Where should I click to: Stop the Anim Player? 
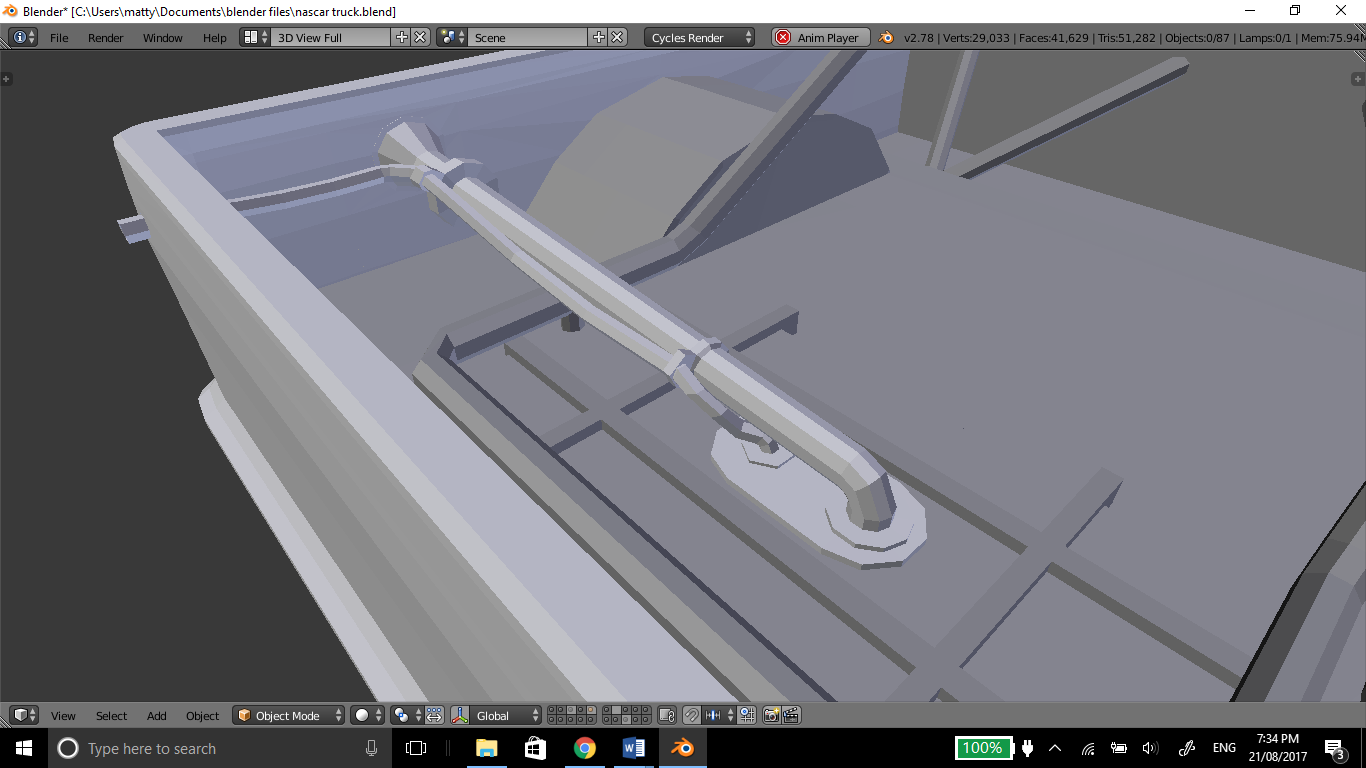tap(821, 38)
